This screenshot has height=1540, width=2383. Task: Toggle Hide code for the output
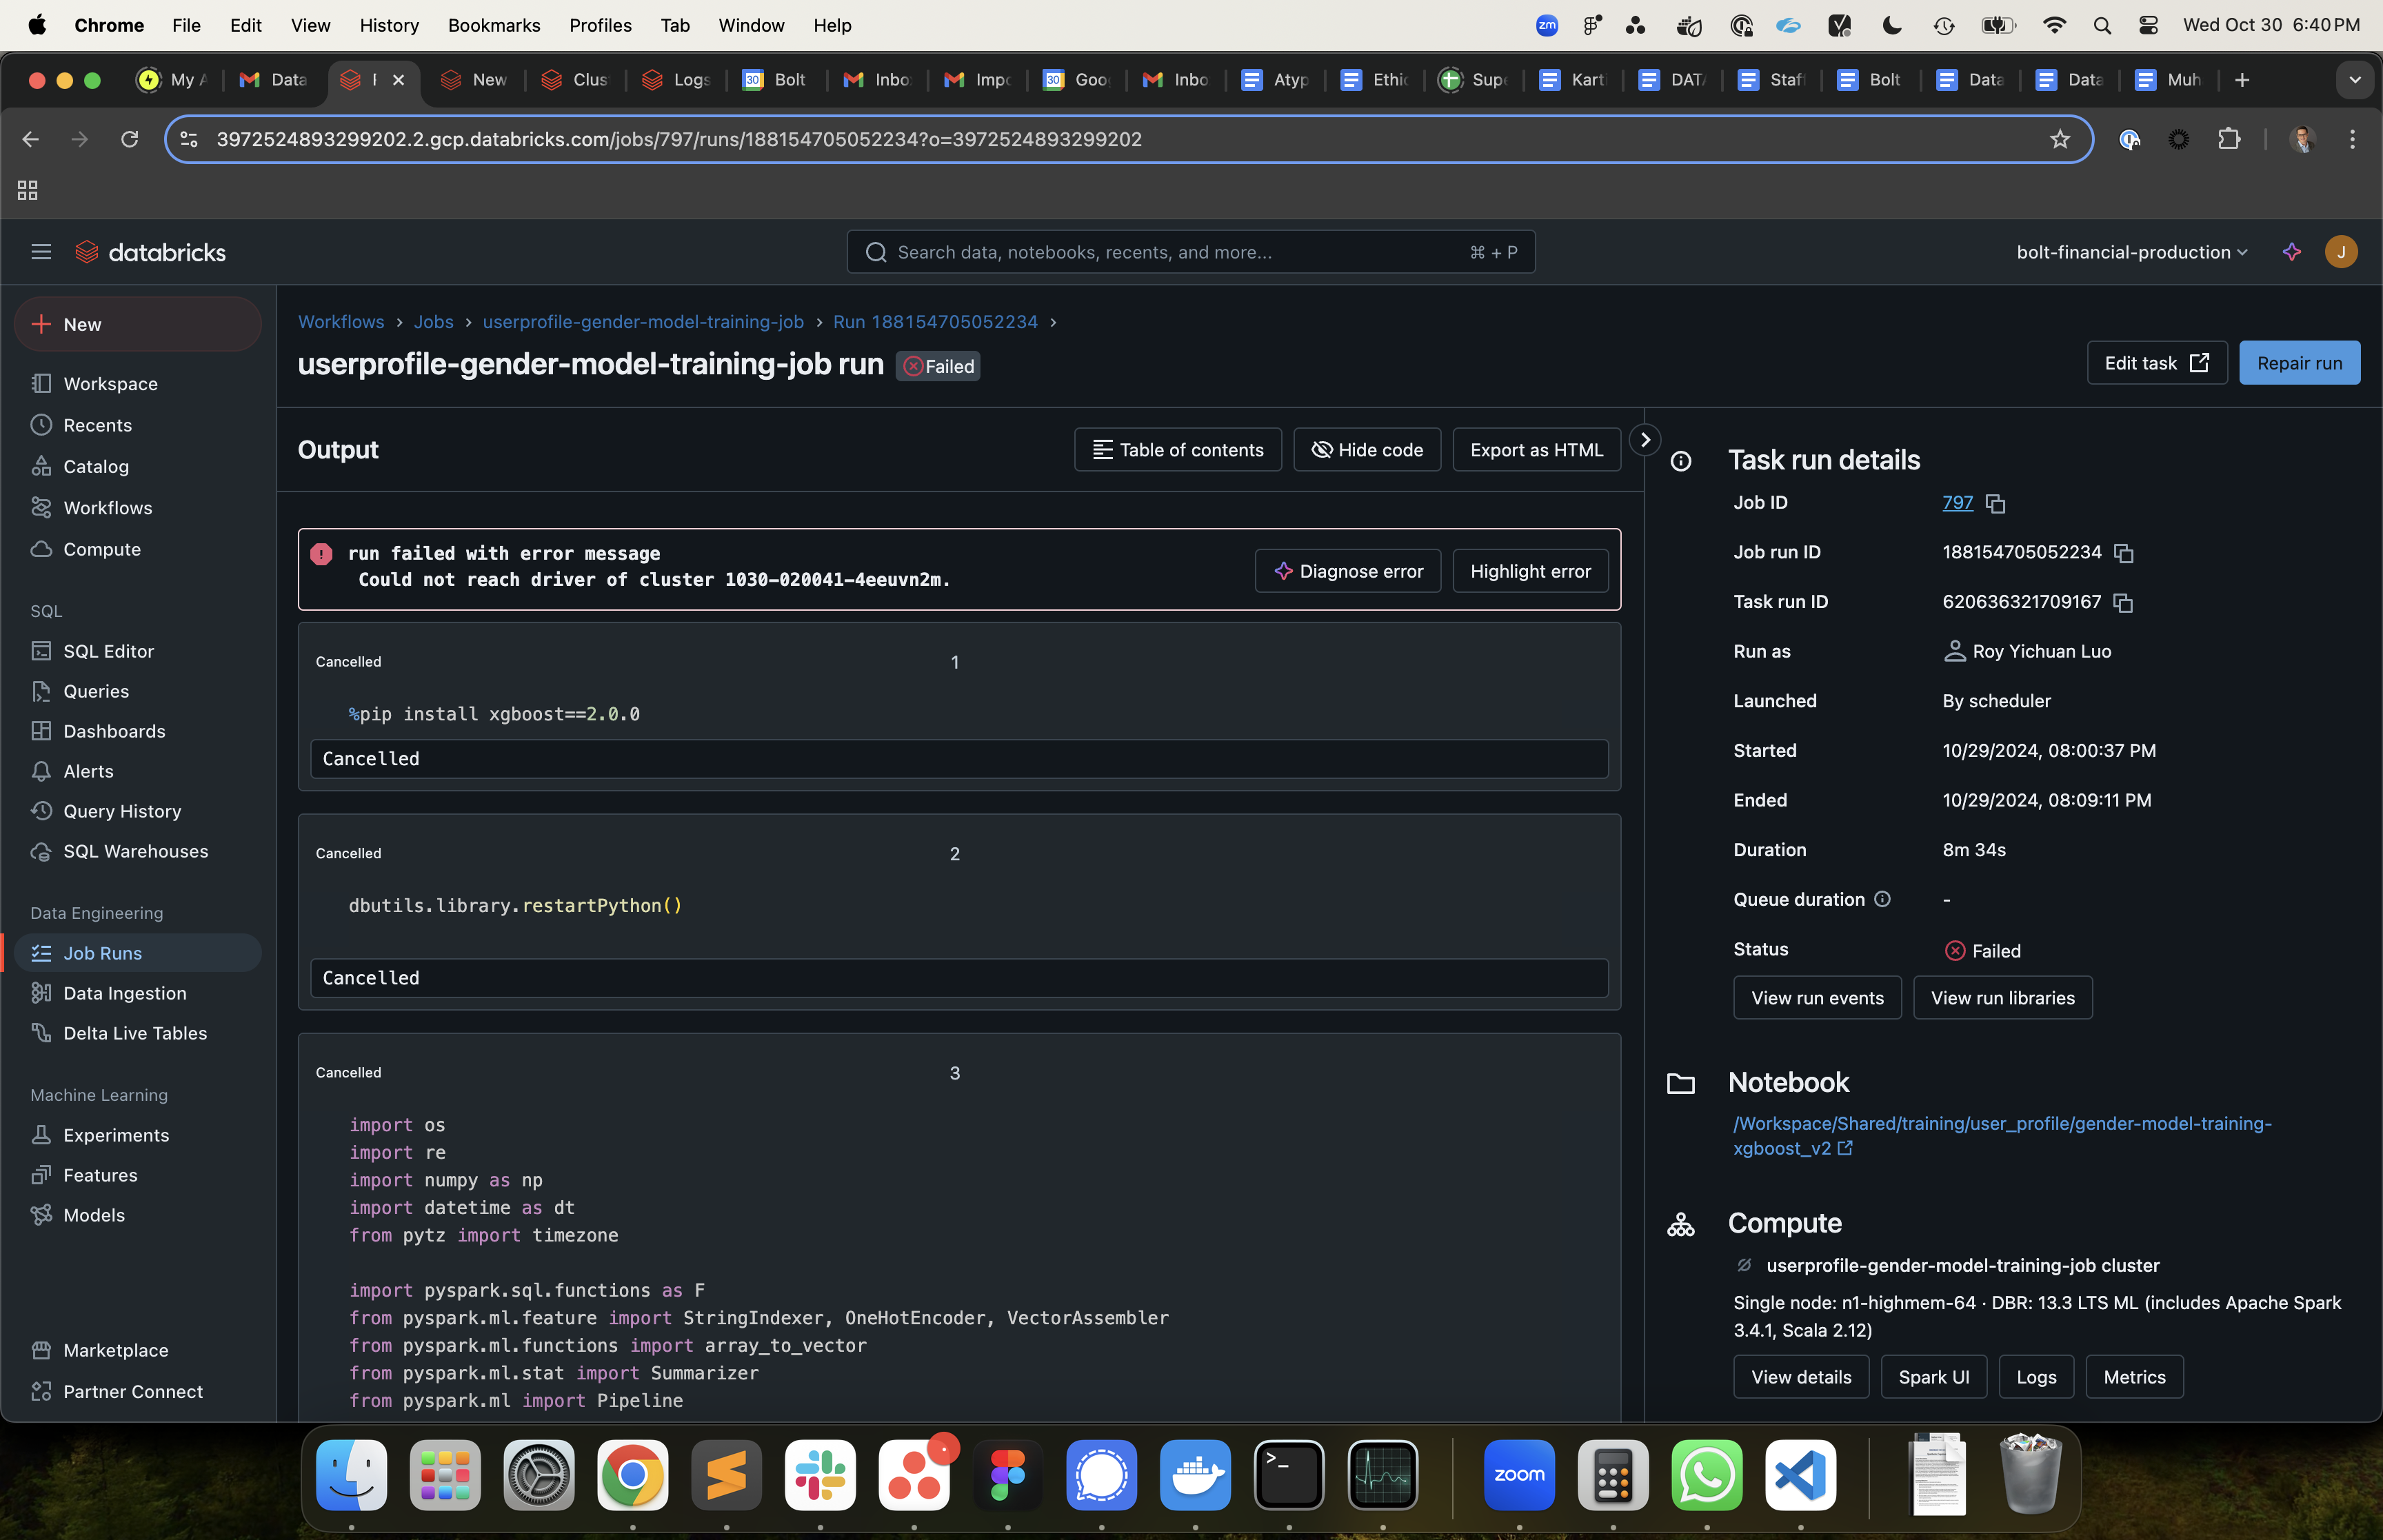tap(1366, 449)
